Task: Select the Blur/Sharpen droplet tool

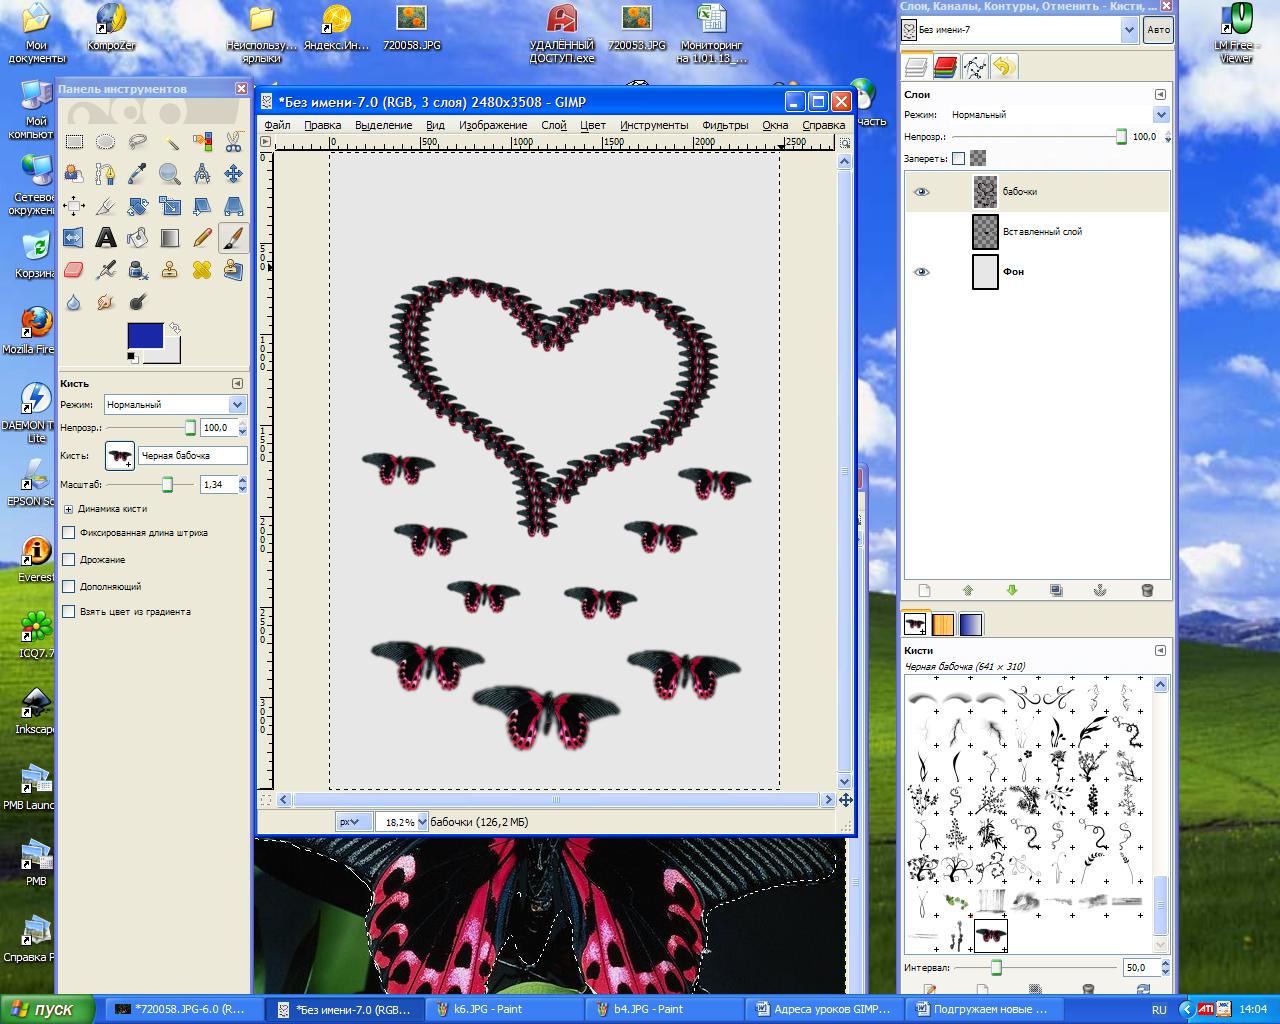Action: [x=74, y=302]
